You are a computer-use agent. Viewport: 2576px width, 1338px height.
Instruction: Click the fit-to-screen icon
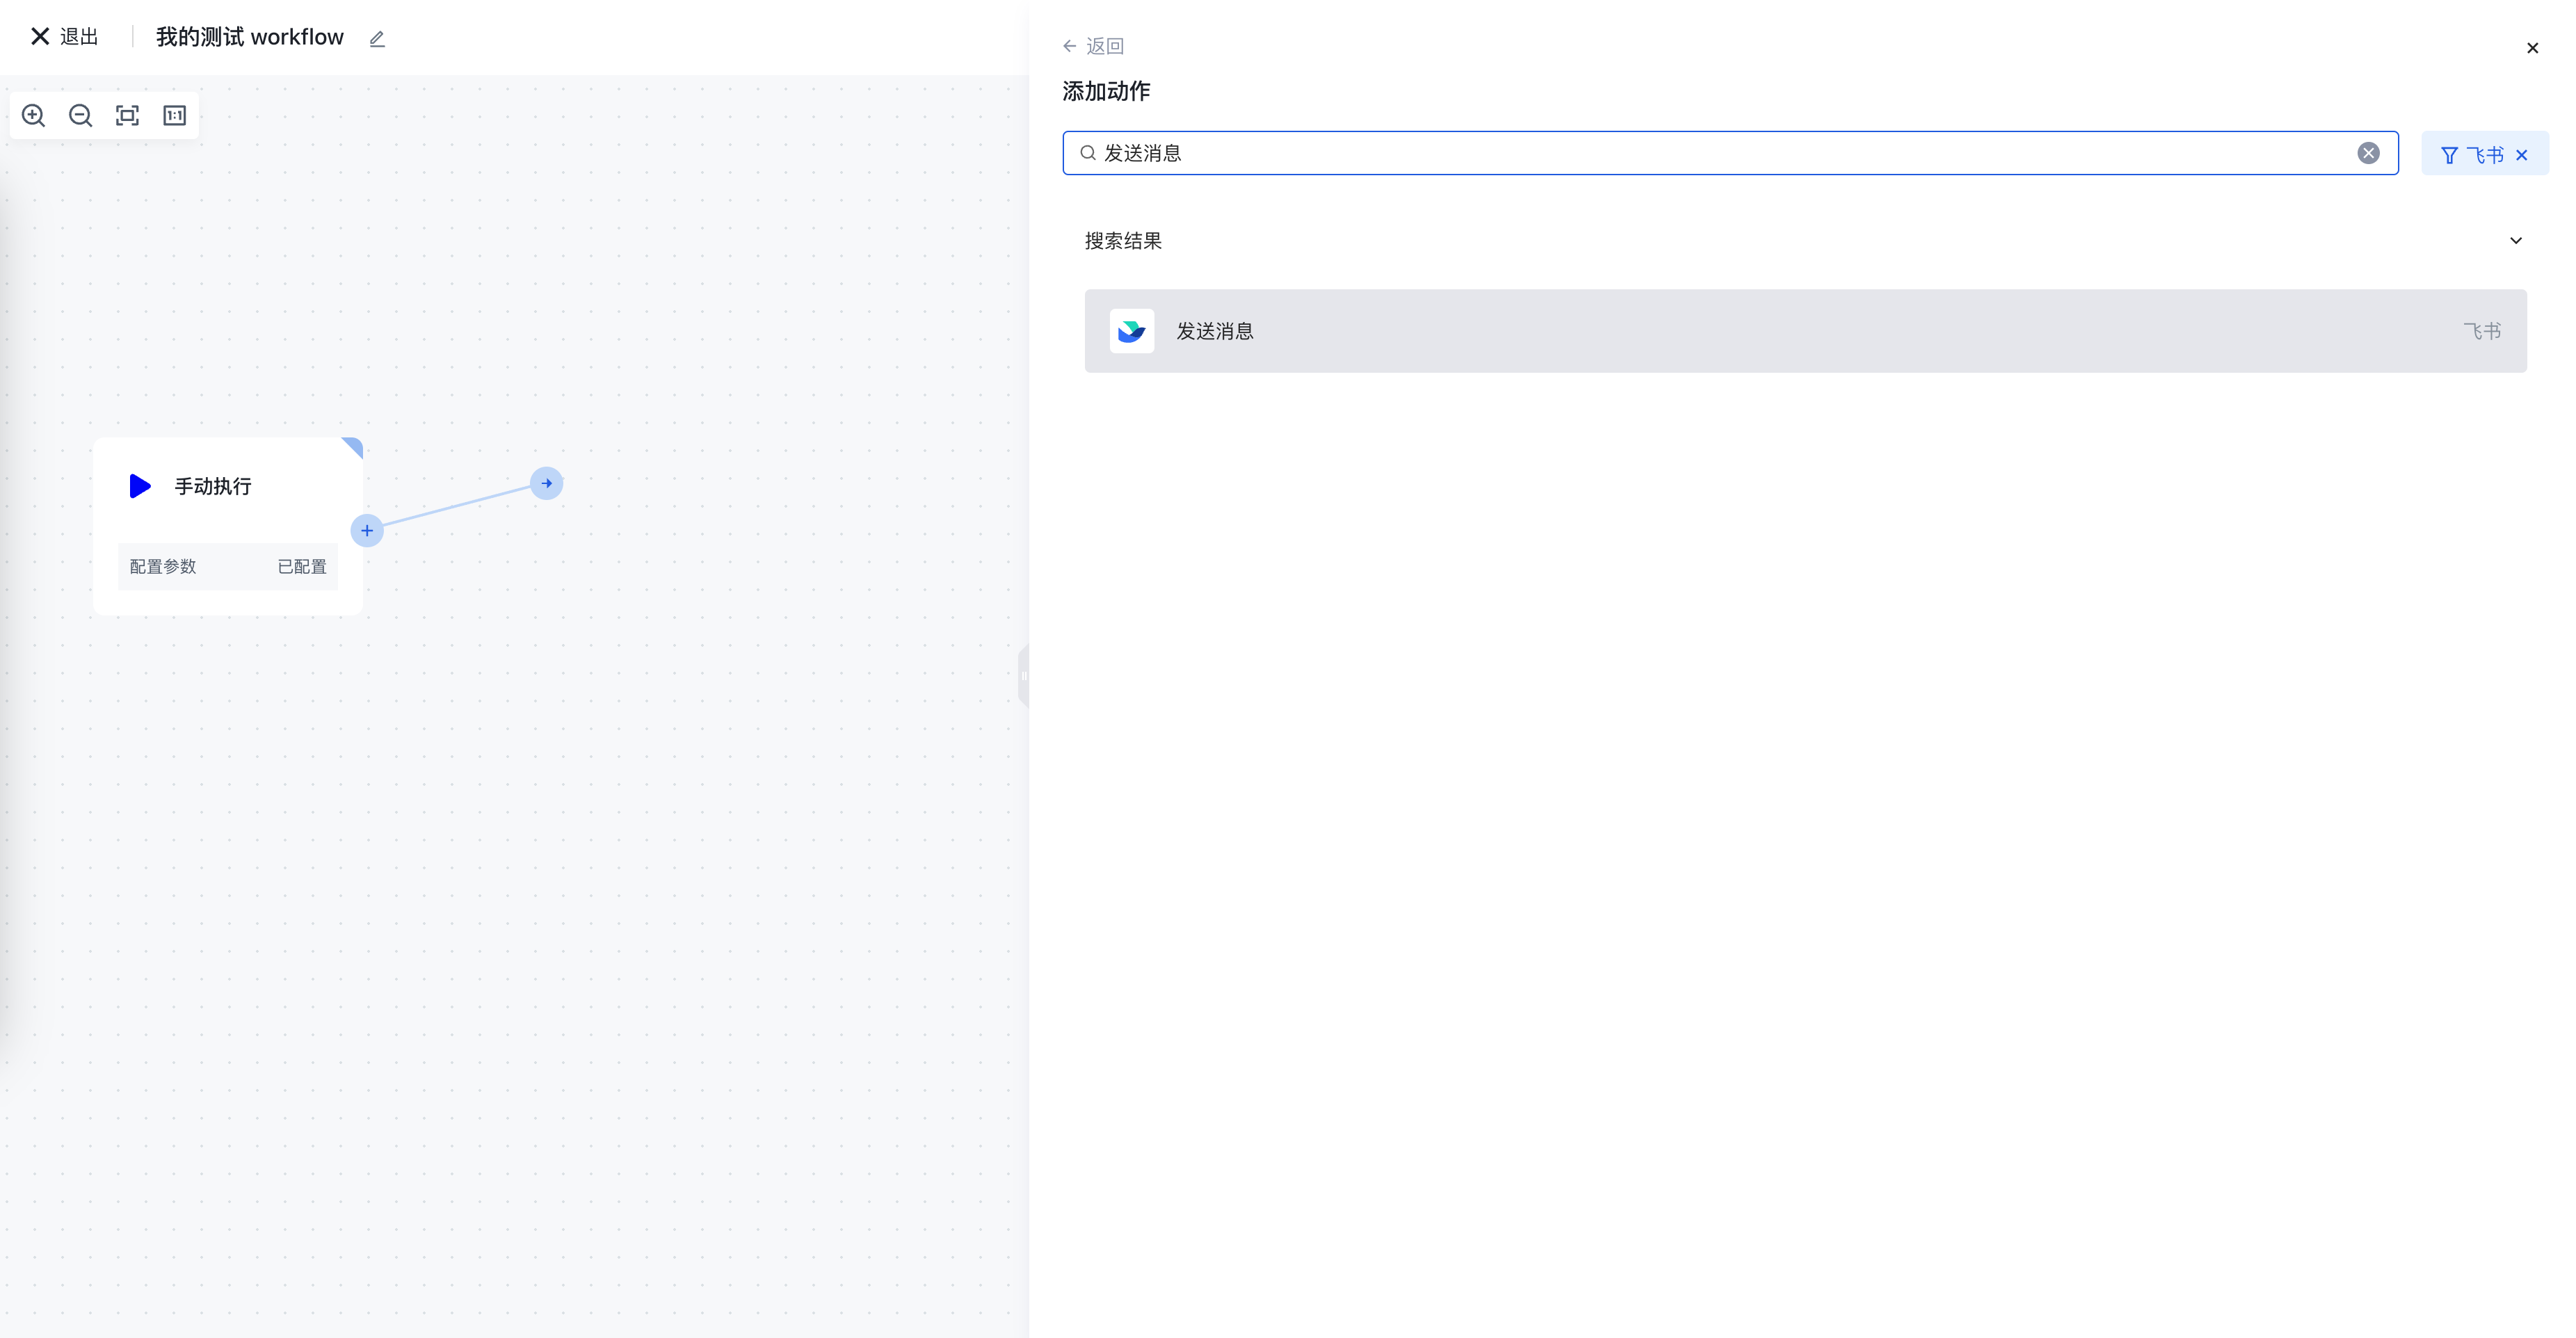point(128,116)
